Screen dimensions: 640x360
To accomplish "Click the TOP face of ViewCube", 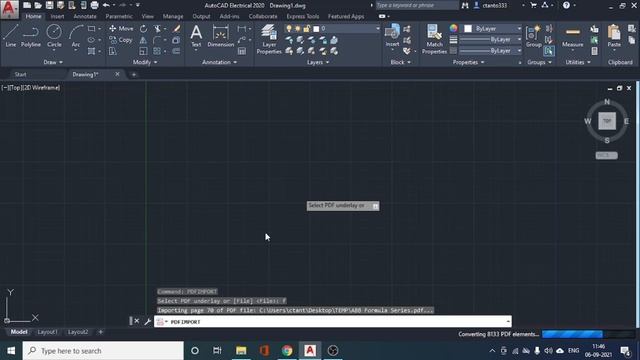I will tap(607, 121).
